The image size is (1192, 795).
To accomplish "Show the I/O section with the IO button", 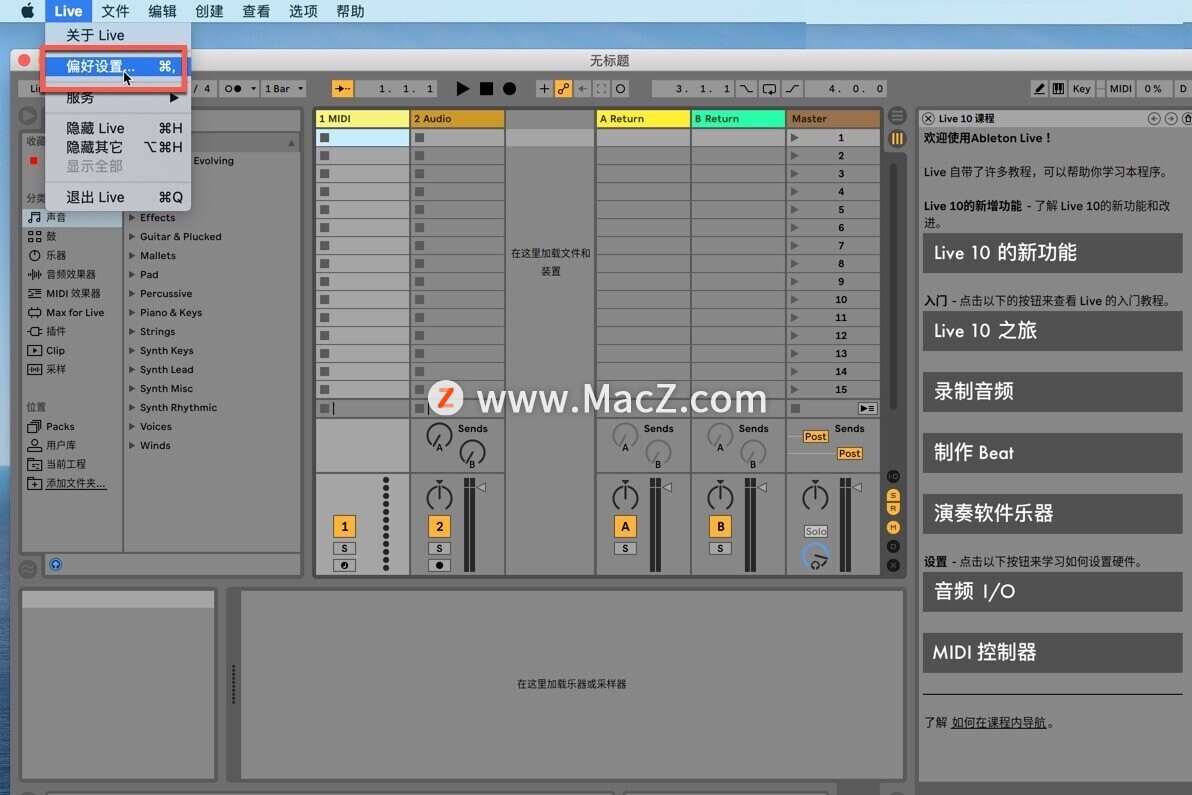I will 893,476.
